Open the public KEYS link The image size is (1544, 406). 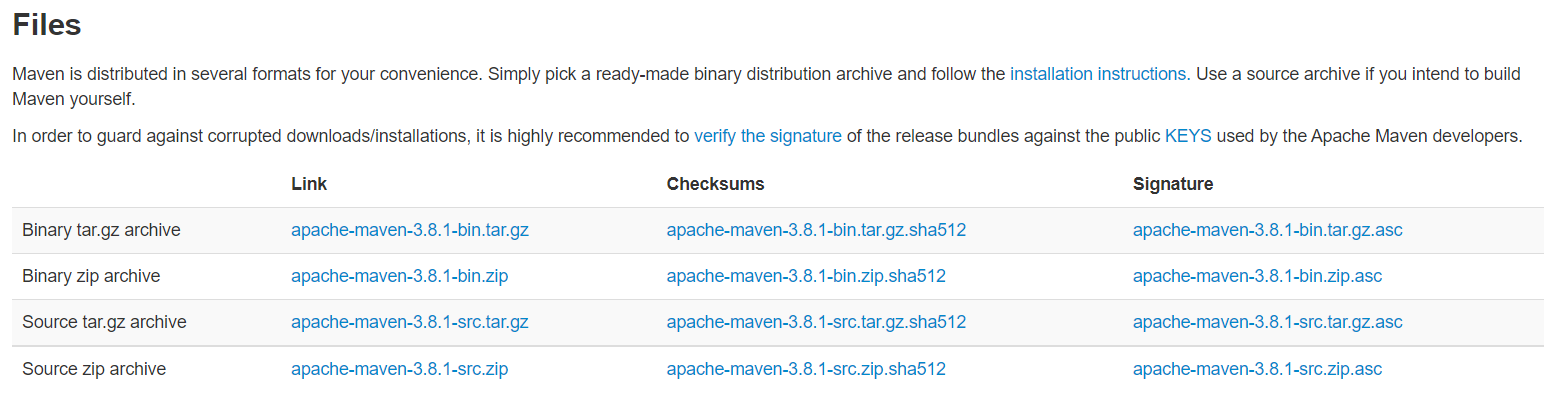(x=1187, y=136)
